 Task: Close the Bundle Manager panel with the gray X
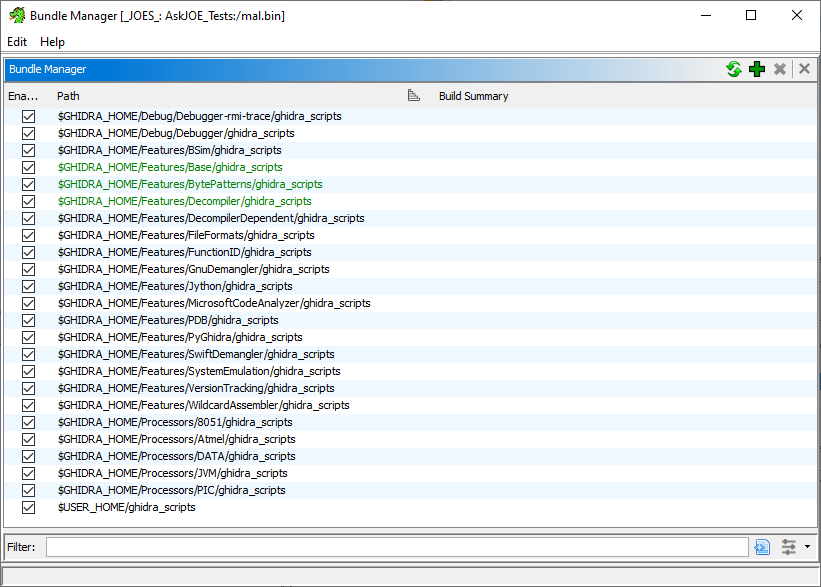(803, 69)
